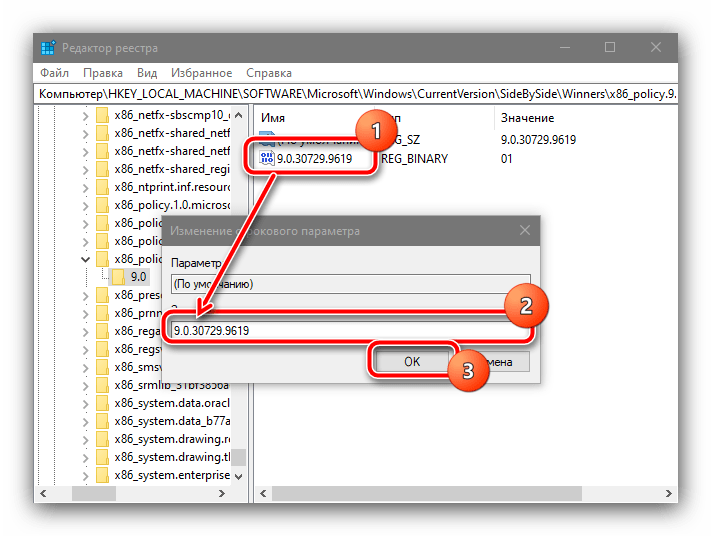Image resolution: width=711 pixels, height=536 pixels.
Task: Open the Файл menu
Action: (54, 73)
